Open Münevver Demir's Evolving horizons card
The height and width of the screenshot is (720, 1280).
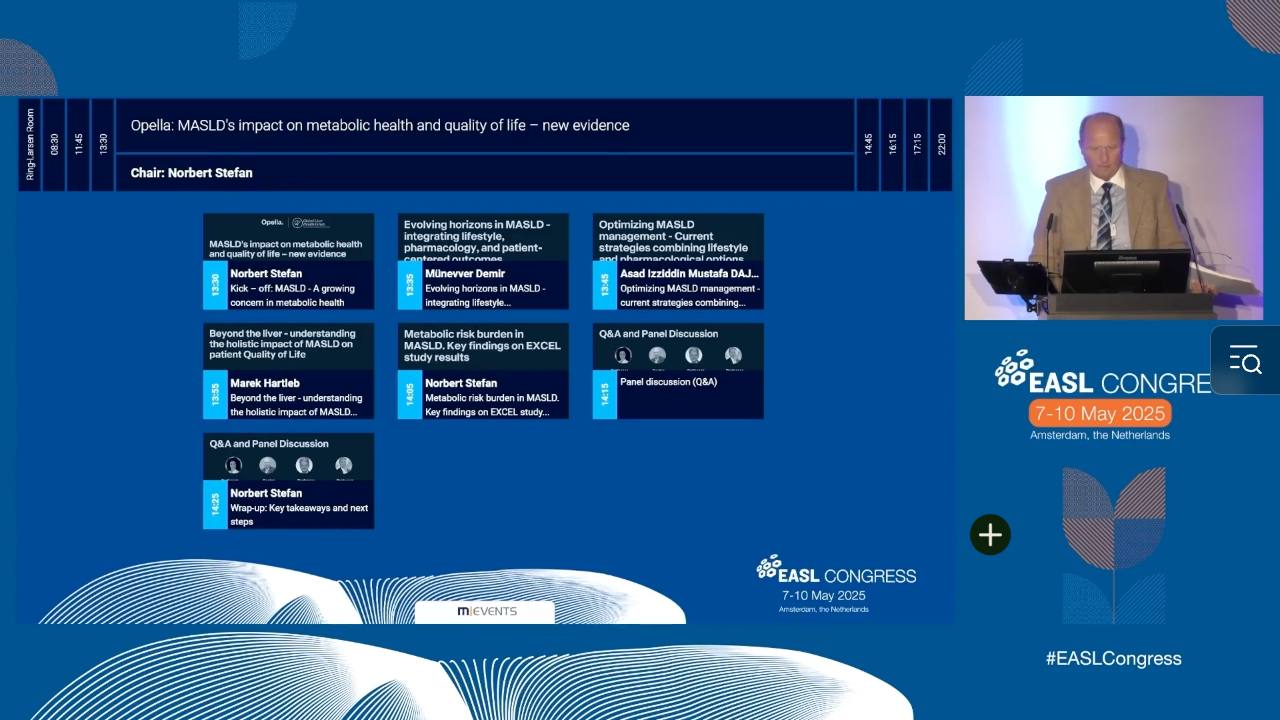tap(483, 261)
